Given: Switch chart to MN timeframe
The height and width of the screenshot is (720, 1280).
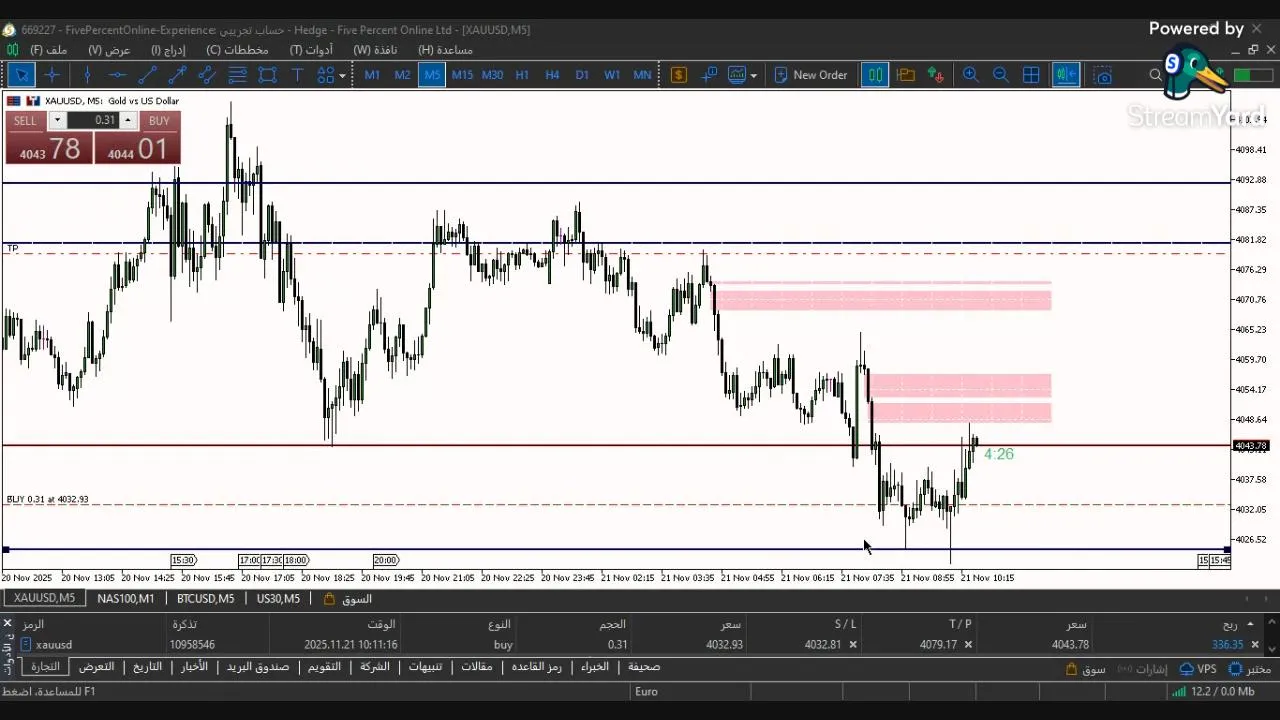Looking at the screenshot, I should [x=642, y=75].
